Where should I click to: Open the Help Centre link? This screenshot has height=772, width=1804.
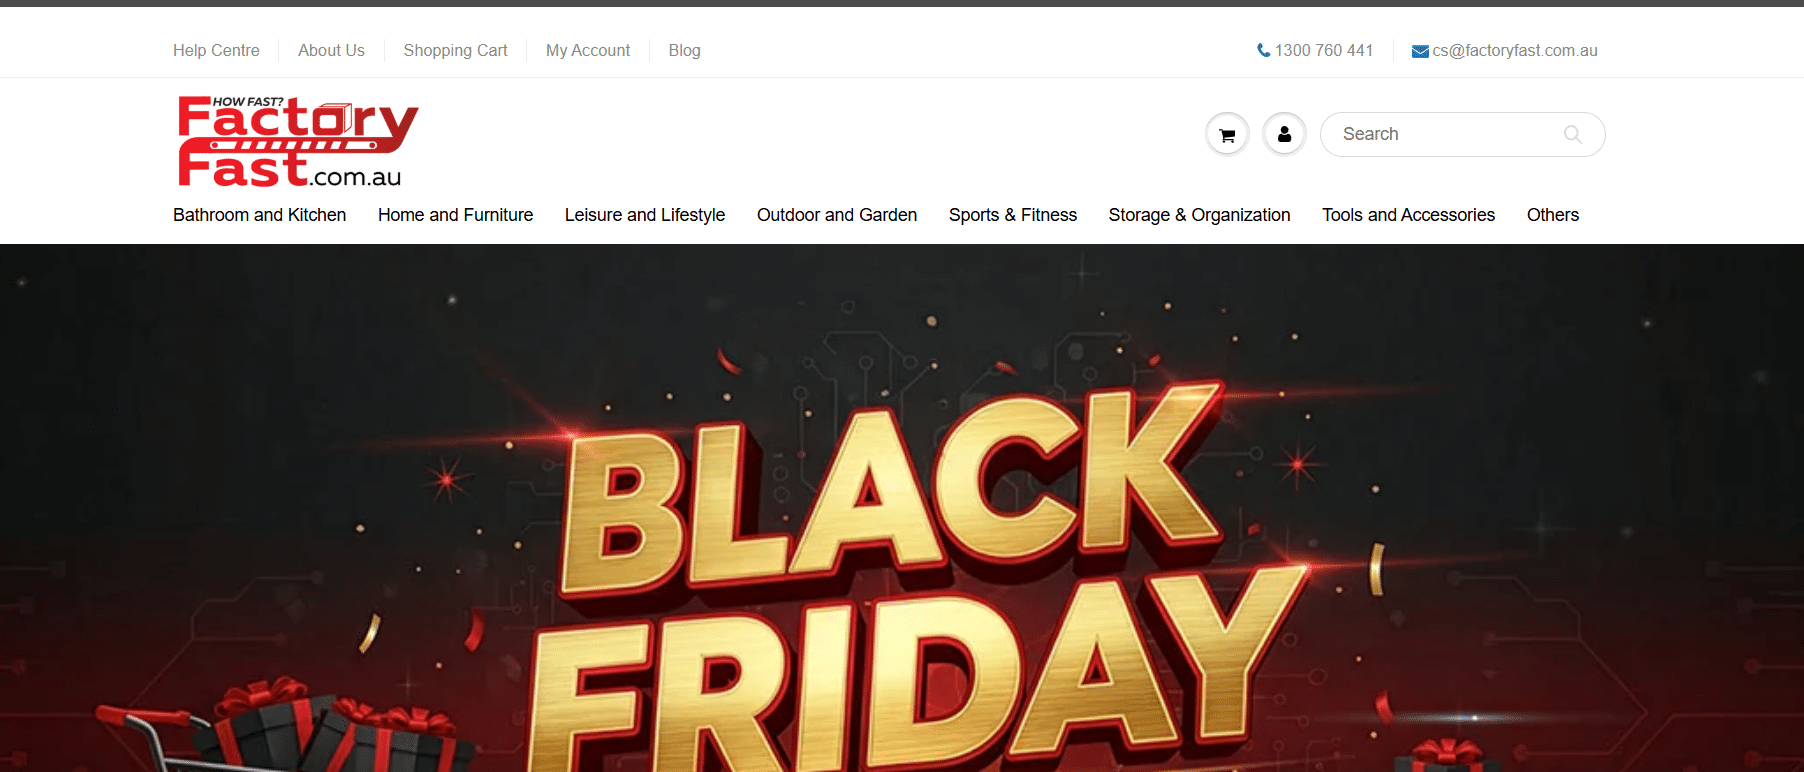point(216,50)
